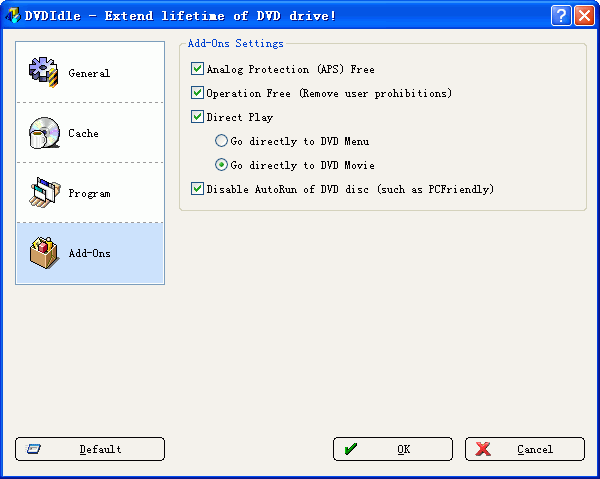
Task: Click the DVDIdle title bar app icon
Action: coord(13,16)
